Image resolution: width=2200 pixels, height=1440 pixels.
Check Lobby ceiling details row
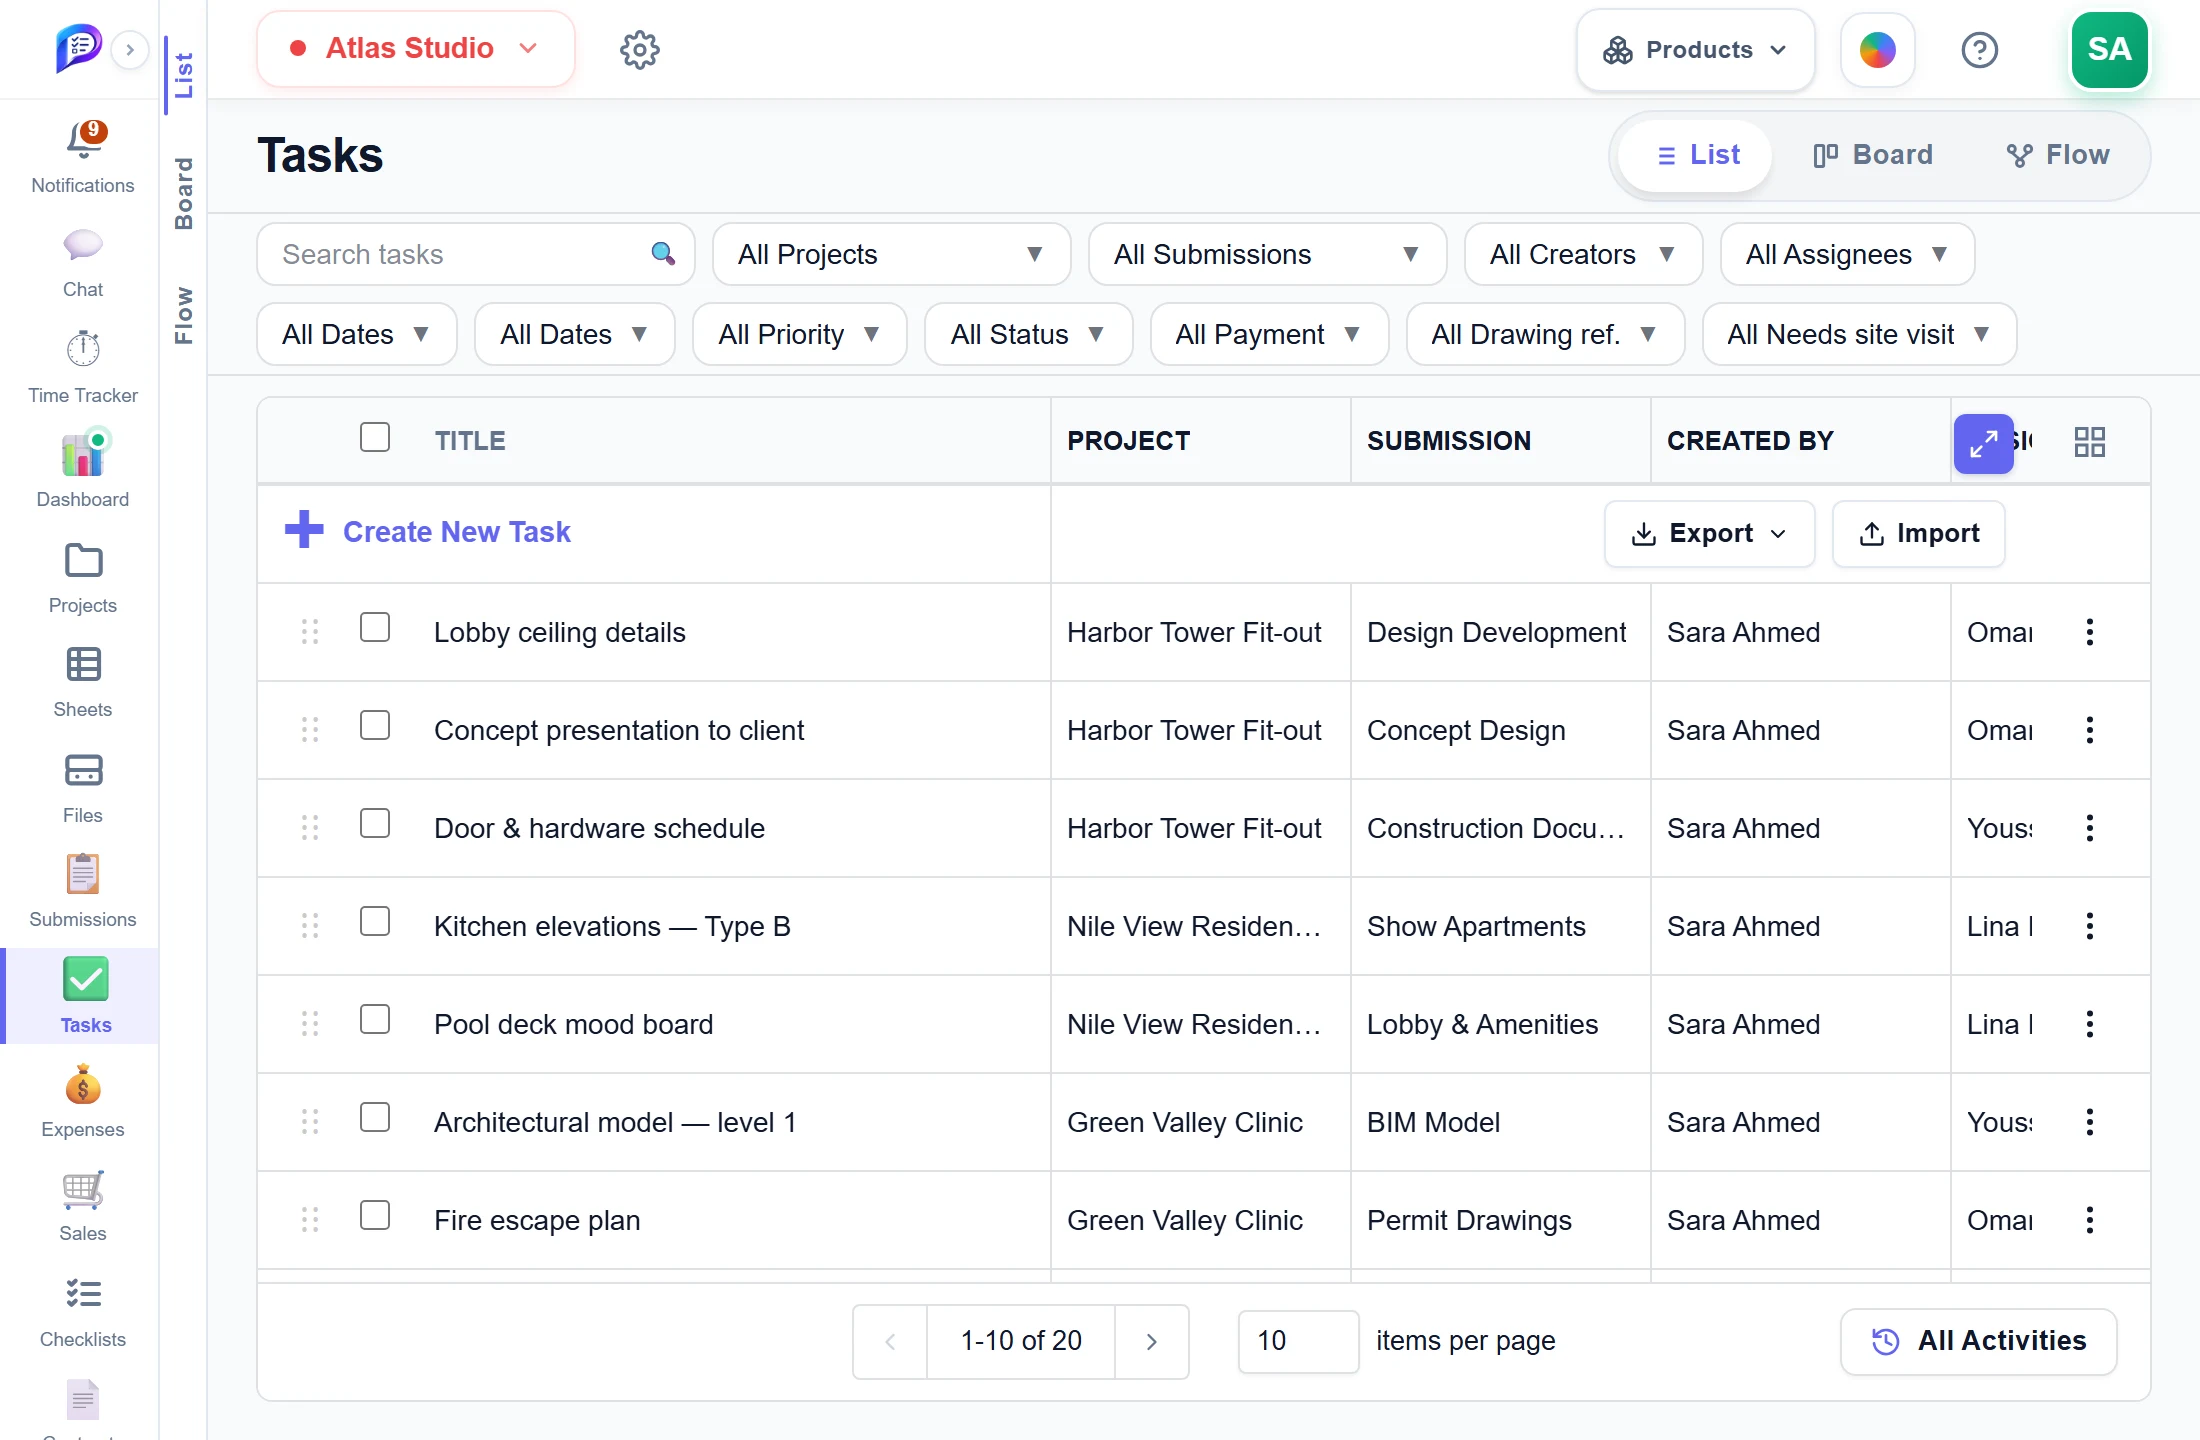375,628
